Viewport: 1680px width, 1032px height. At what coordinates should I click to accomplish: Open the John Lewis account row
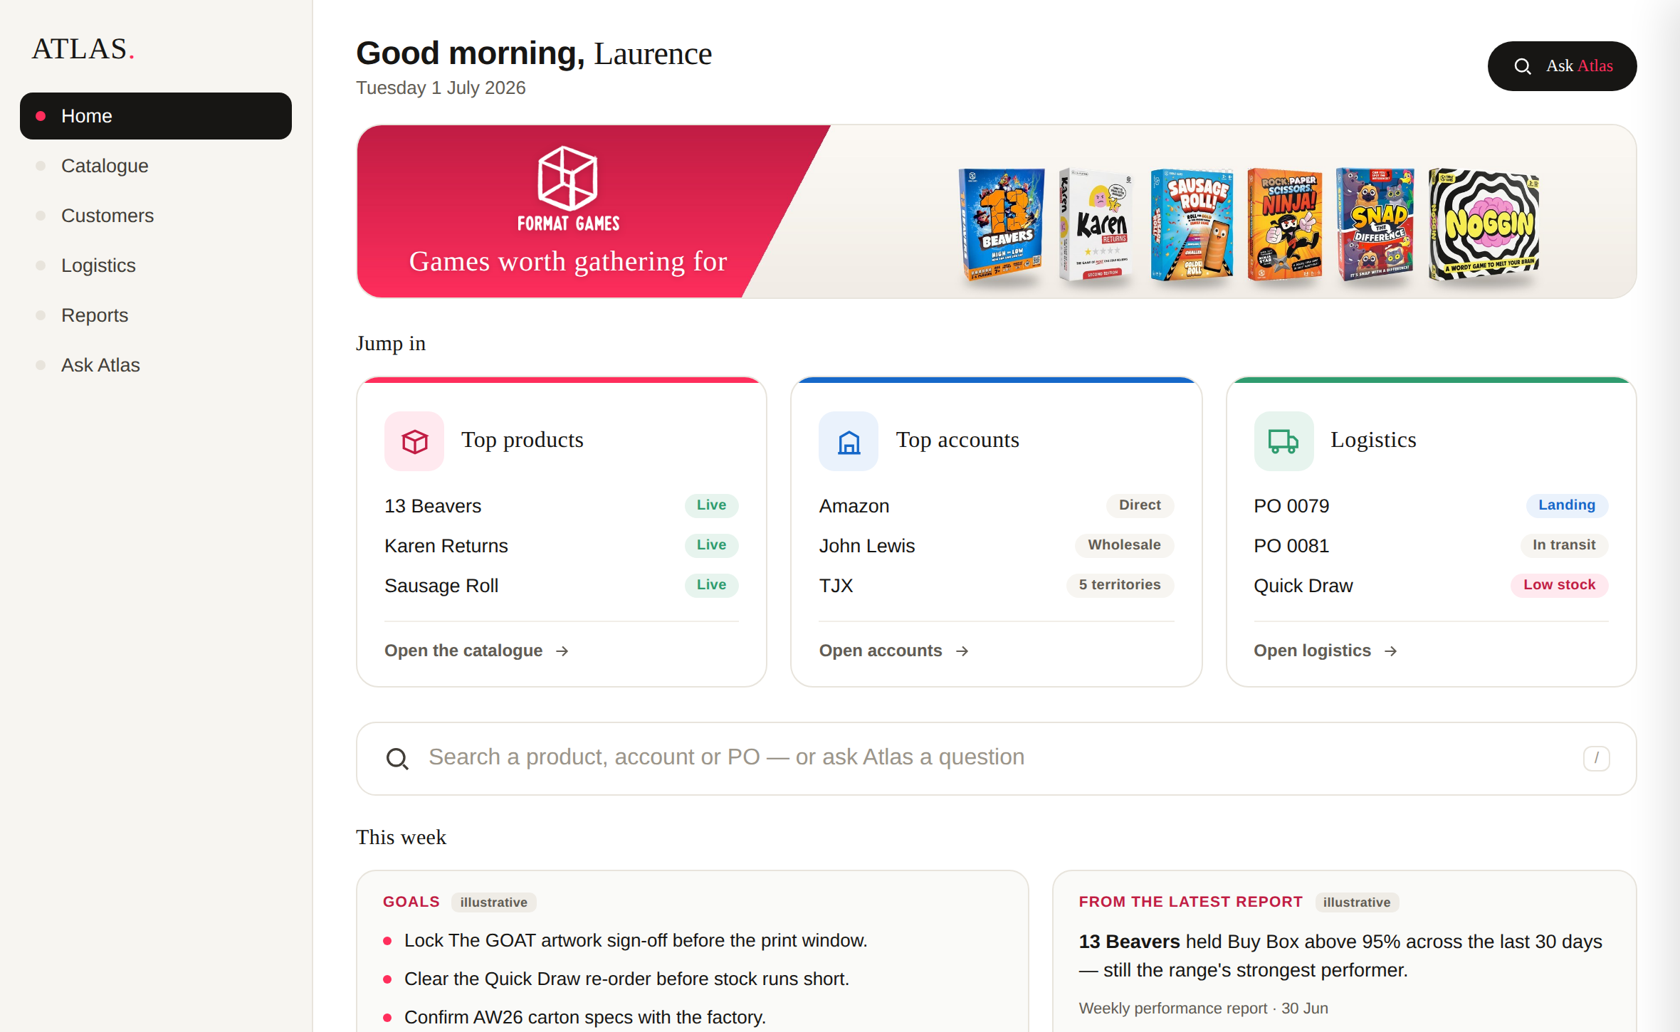point(996,546)
